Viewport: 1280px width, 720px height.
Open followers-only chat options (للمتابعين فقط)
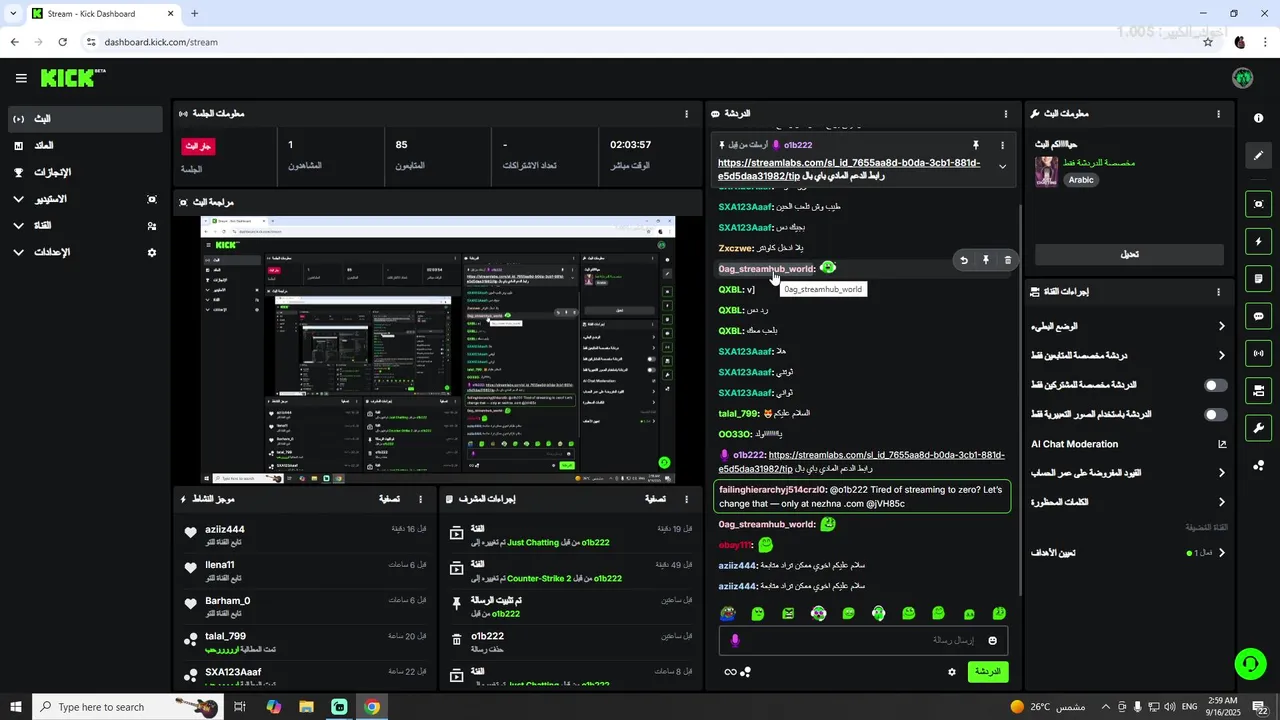click(x=1128, y=355)
